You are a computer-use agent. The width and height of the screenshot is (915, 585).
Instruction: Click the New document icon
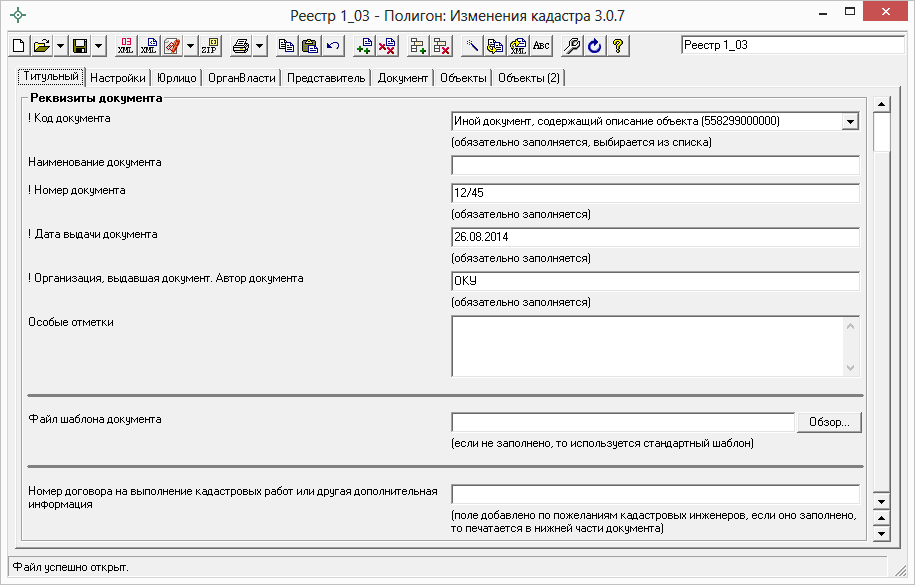18,46
